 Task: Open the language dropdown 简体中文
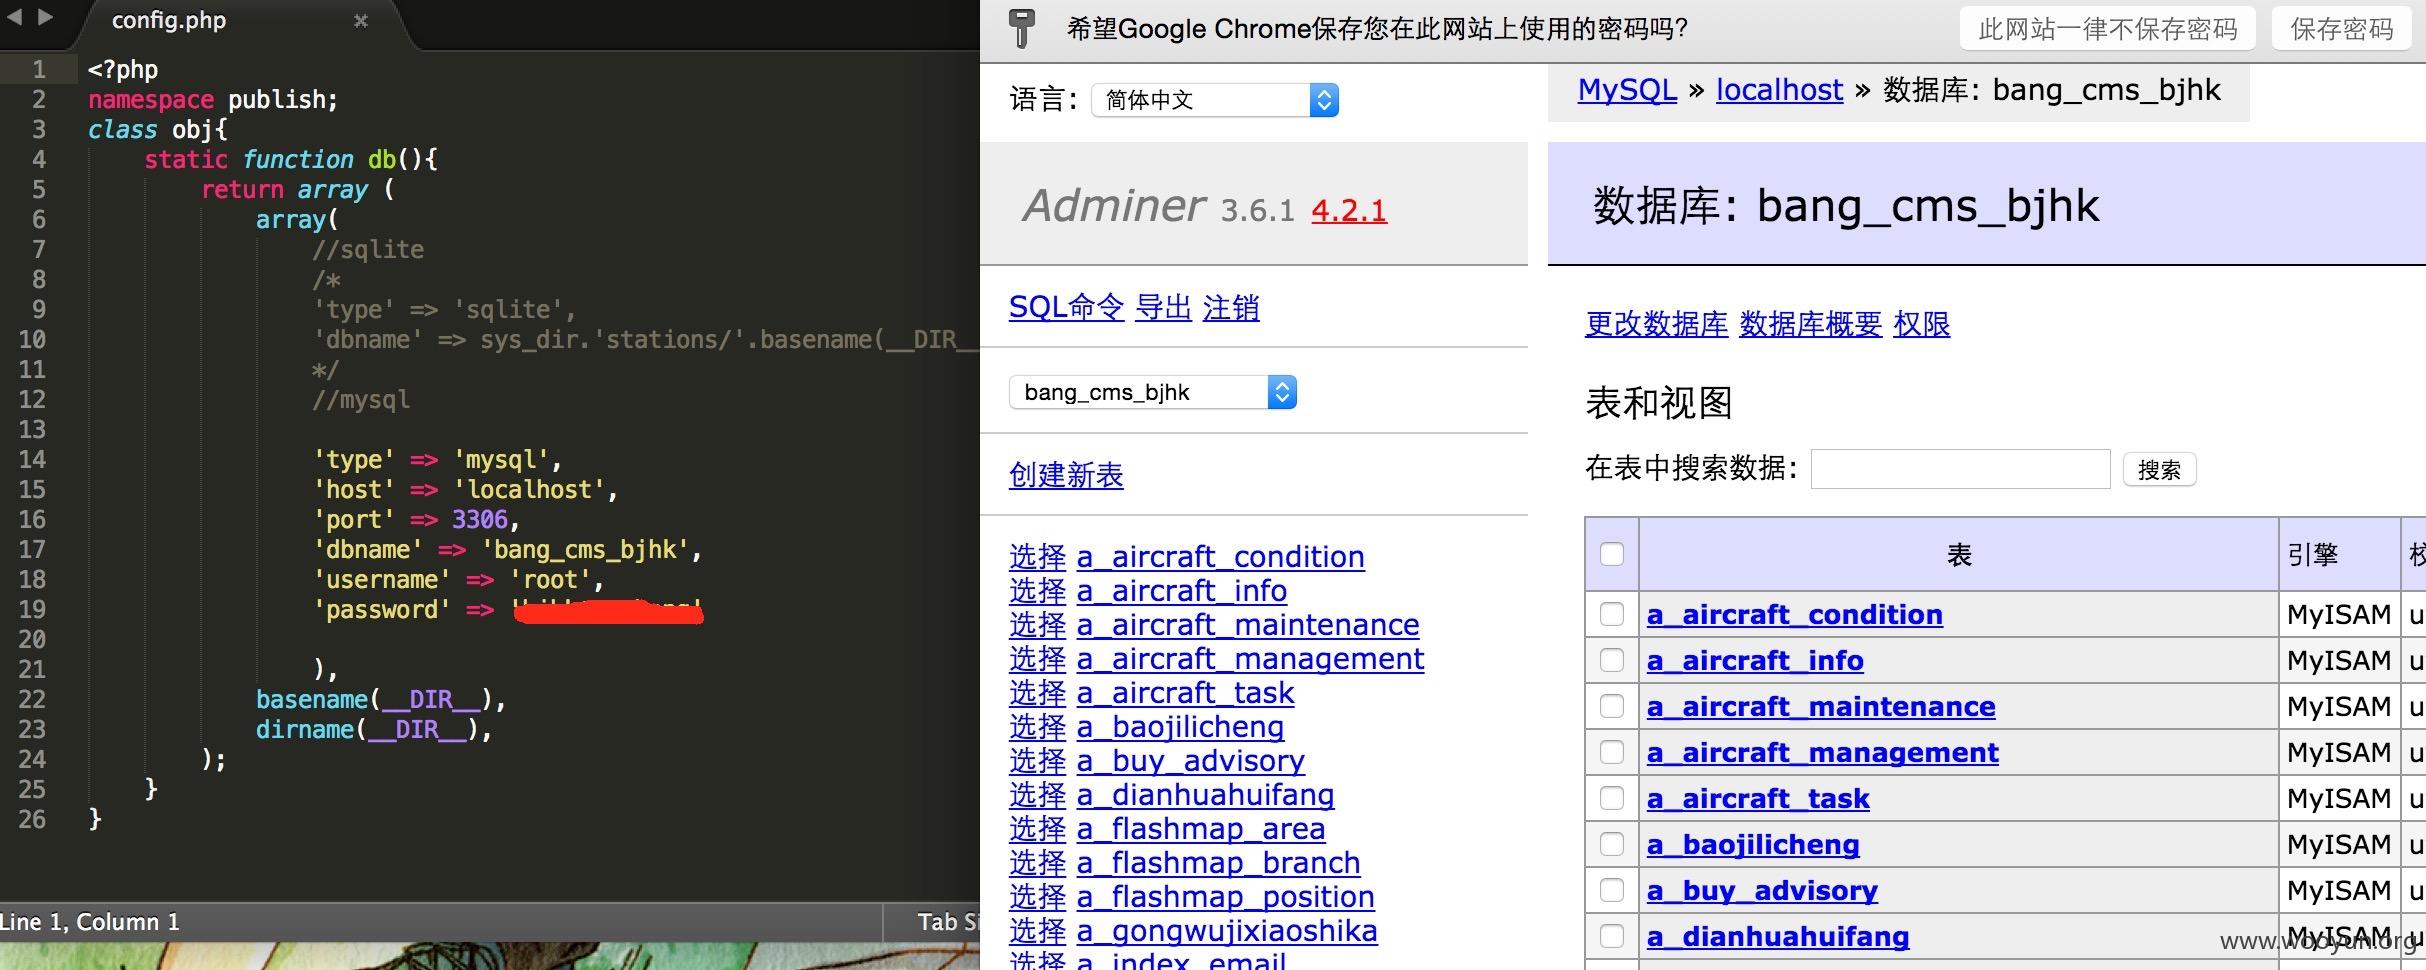1215,100
